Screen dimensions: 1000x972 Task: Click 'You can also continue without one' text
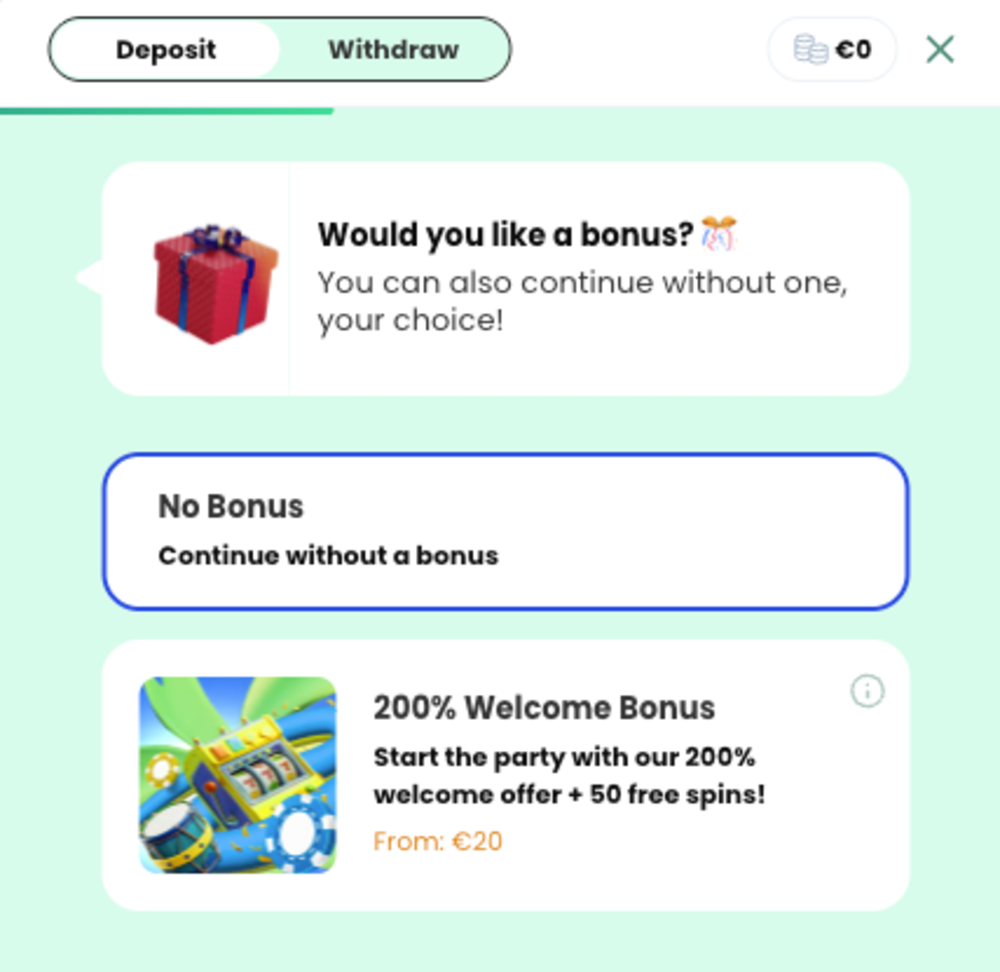coord(582,283)
